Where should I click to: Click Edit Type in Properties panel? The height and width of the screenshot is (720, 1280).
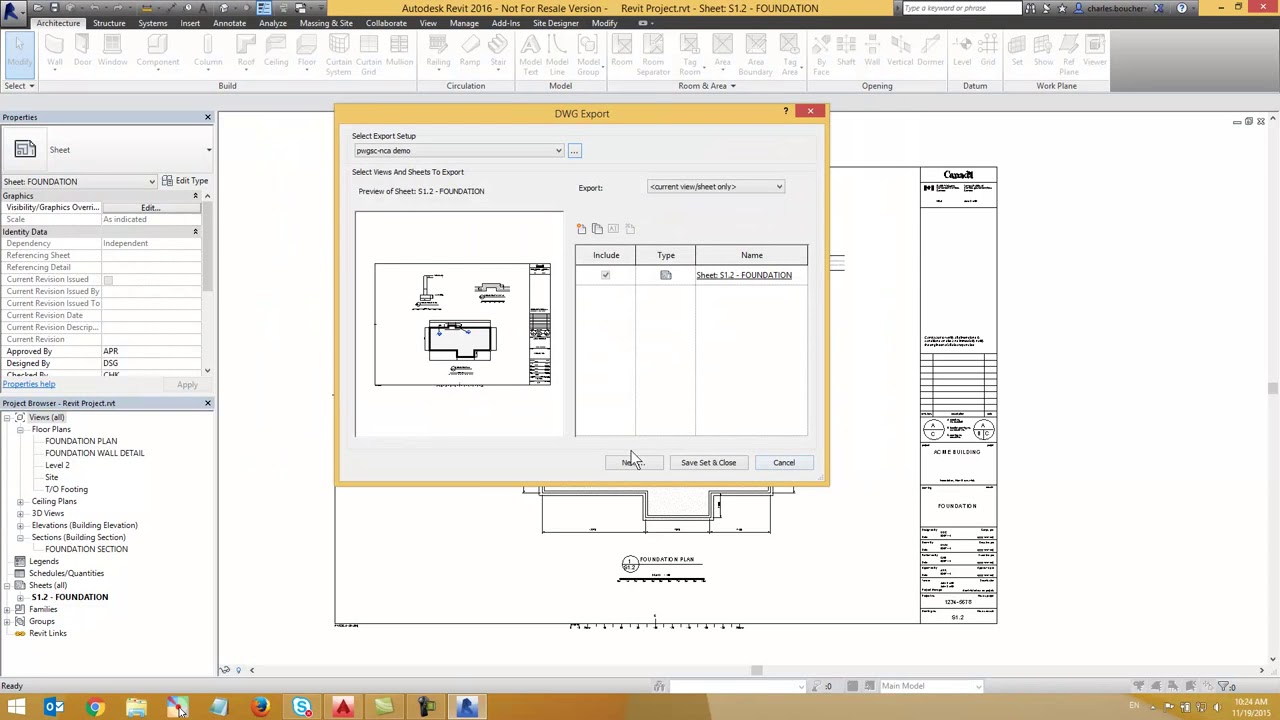pos(185,181)
